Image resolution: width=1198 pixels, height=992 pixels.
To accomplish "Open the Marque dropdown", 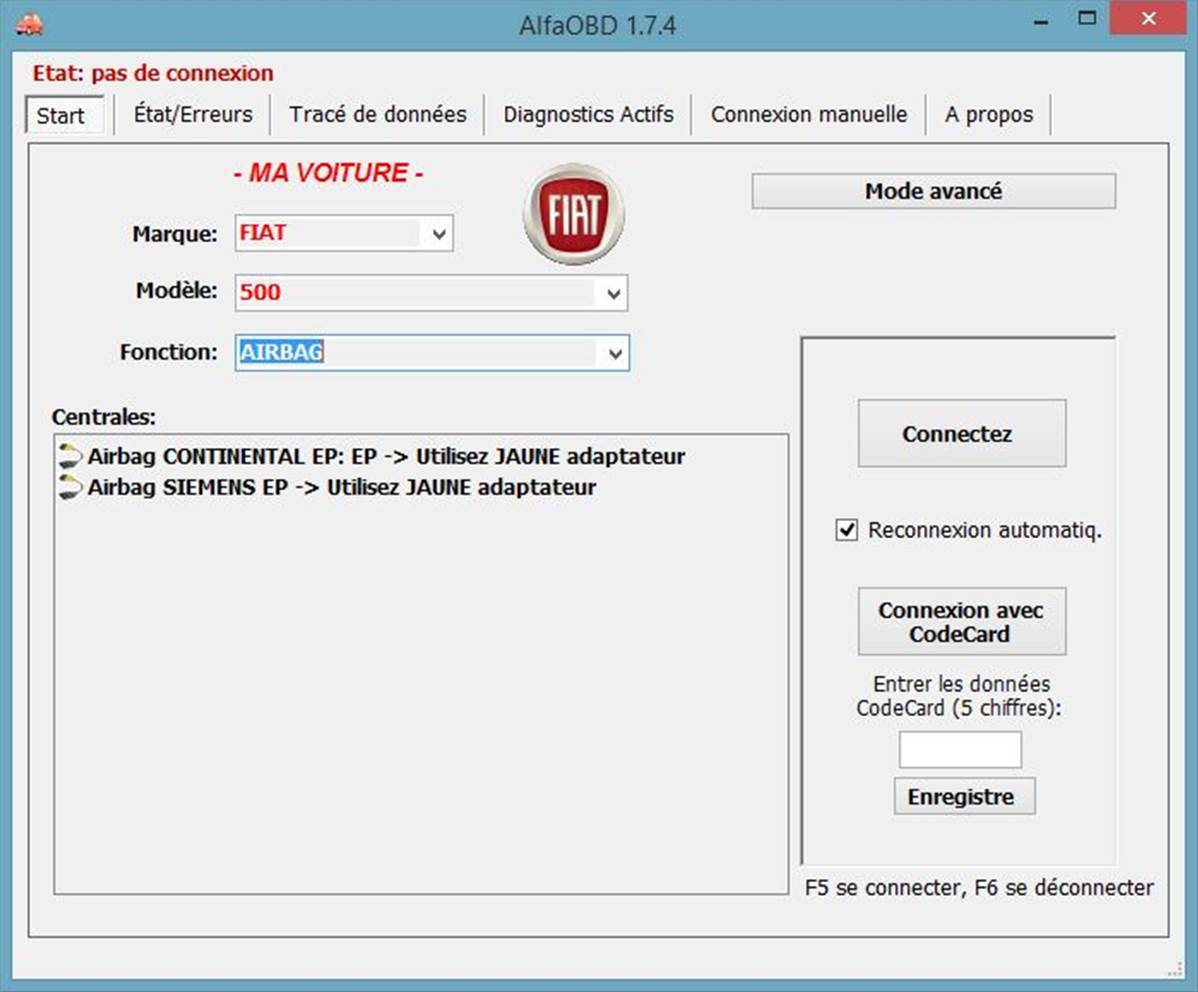I will point(438,233).
